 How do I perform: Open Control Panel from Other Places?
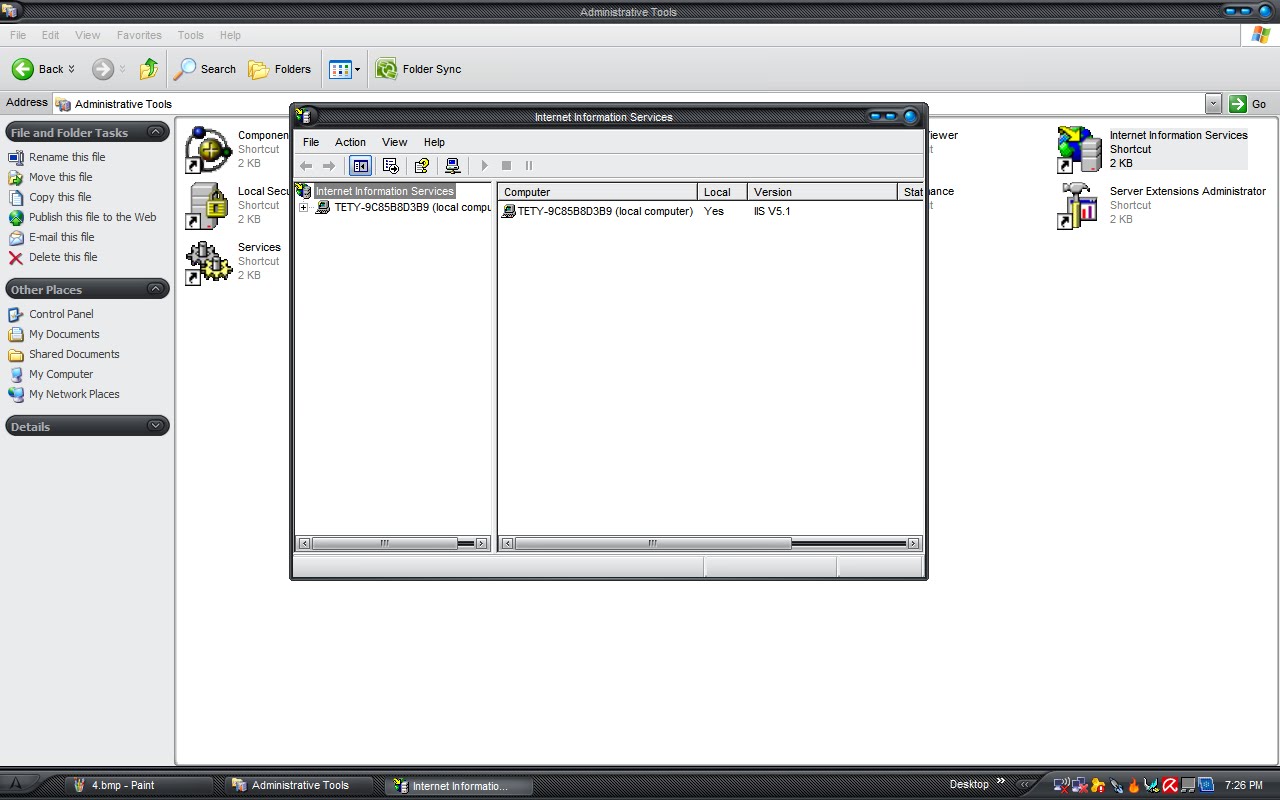point(61,314)
